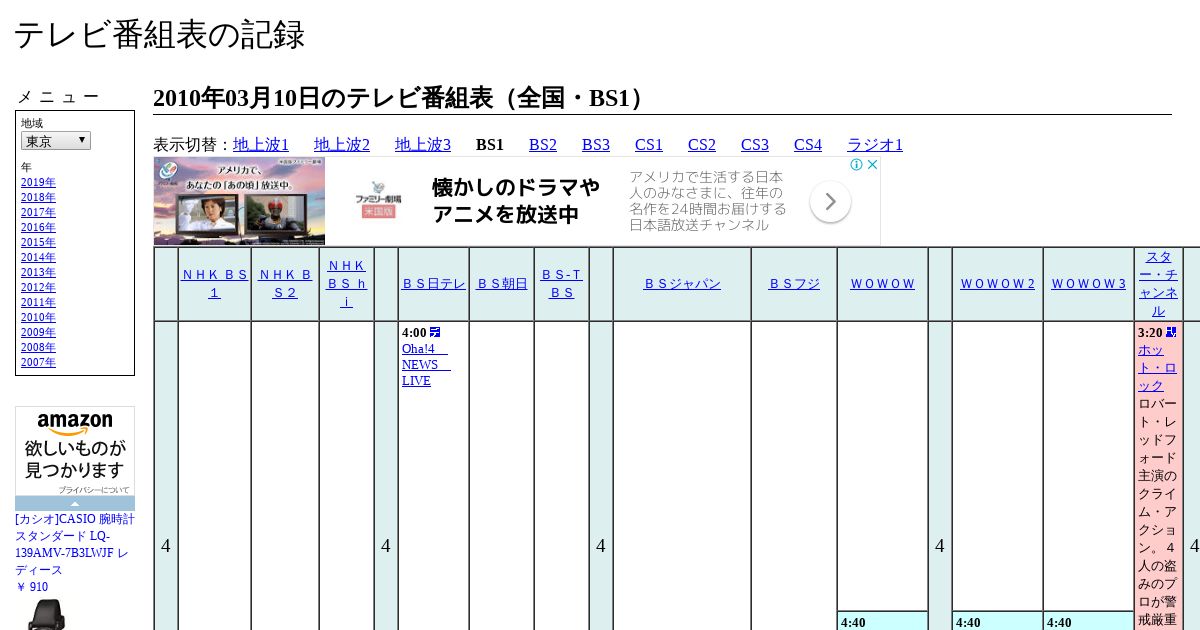Switch to ラジオ1 listing
The width and height of the screenshot is (1200, 630).
pos(875,145)
